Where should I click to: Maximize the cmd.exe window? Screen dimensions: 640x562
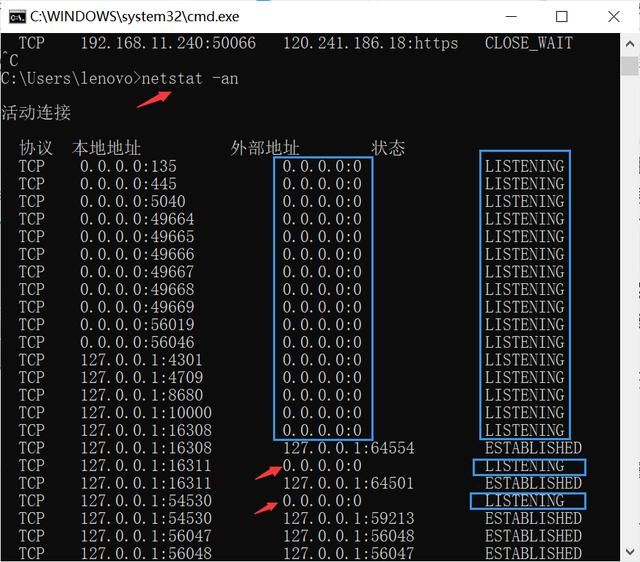pyautogui.click(x=562, y=17)
